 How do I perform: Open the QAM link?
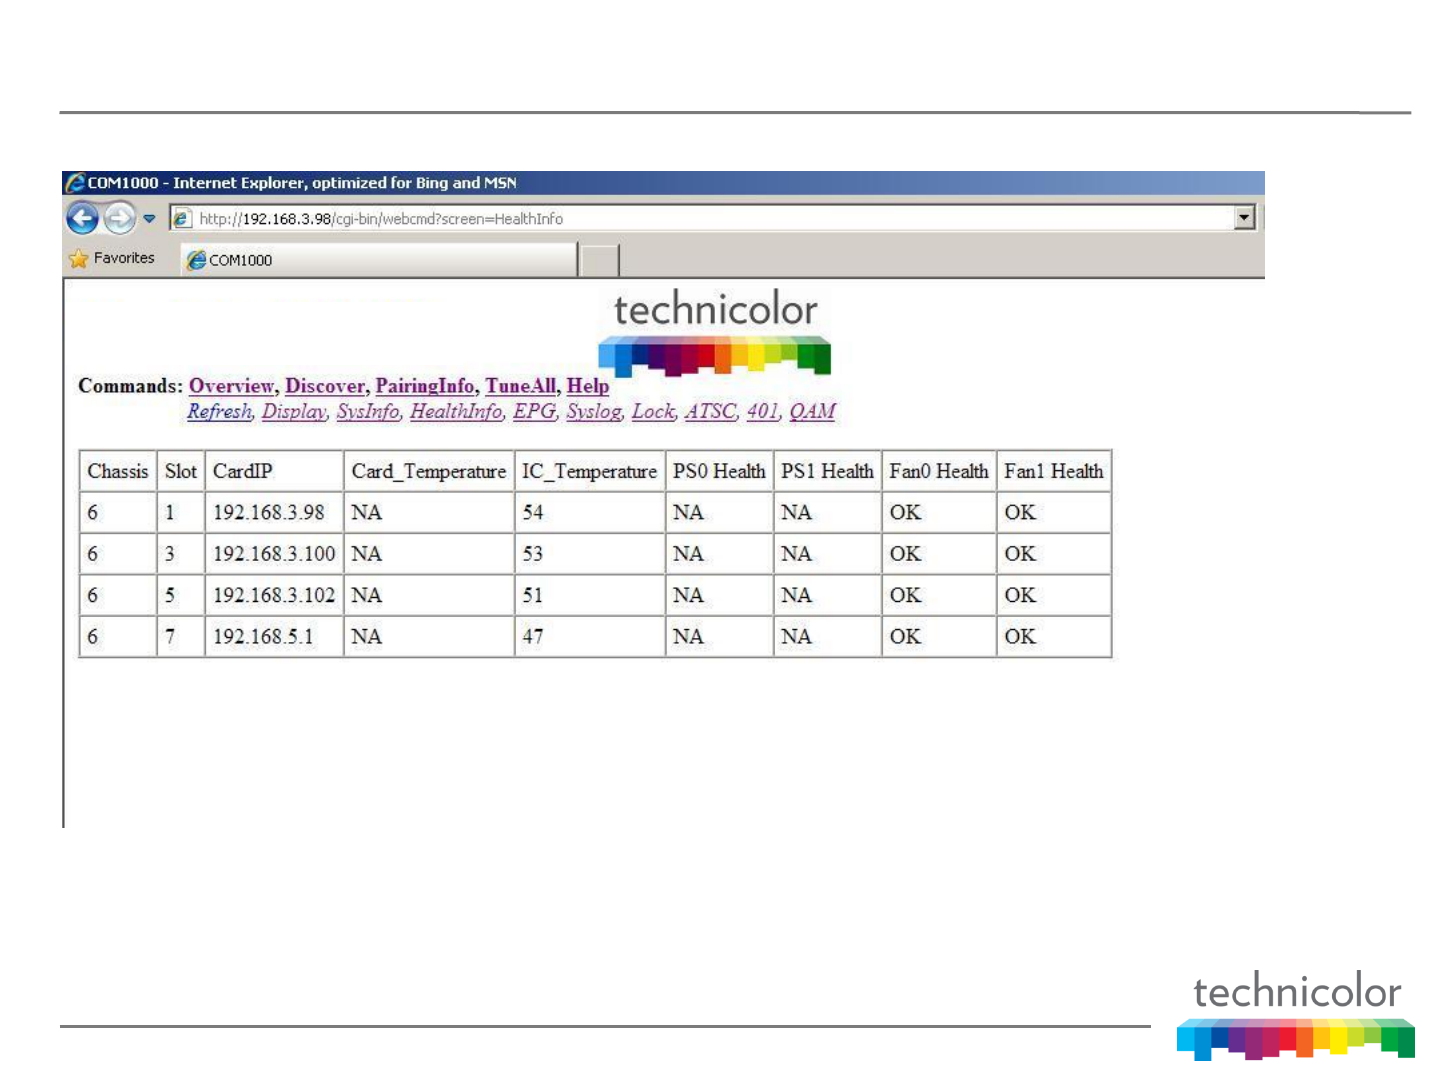(x=812, y=411)
